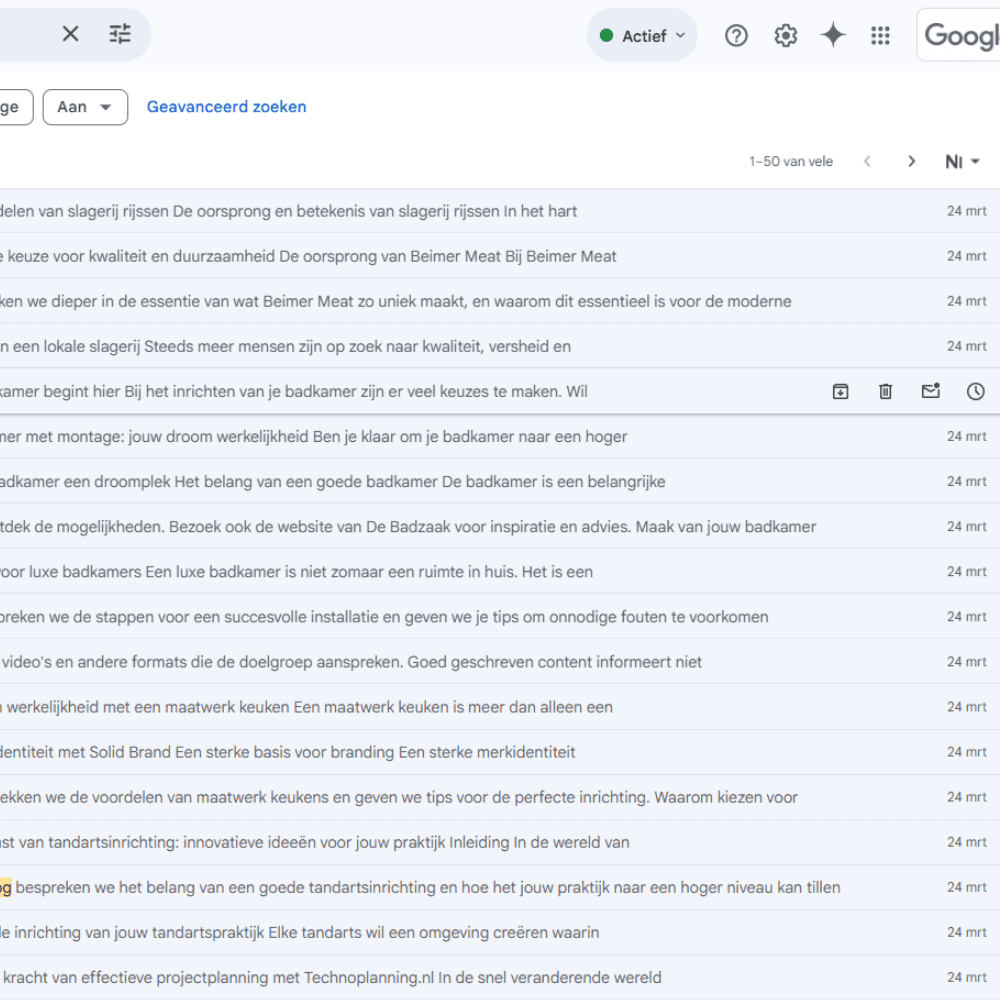
Task: Open the Help question mark icon
Action: [736, 36]
